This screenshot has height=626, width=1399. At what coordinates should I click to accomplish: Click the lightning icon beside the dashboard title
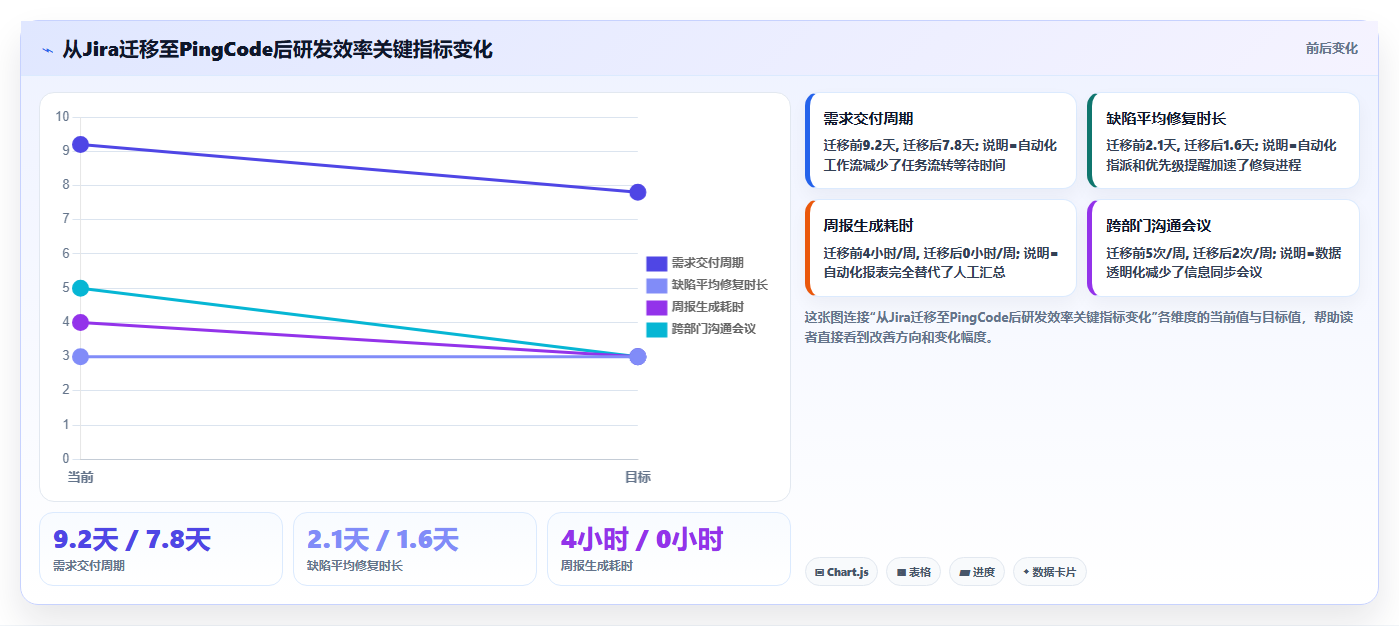click(48, 50)
